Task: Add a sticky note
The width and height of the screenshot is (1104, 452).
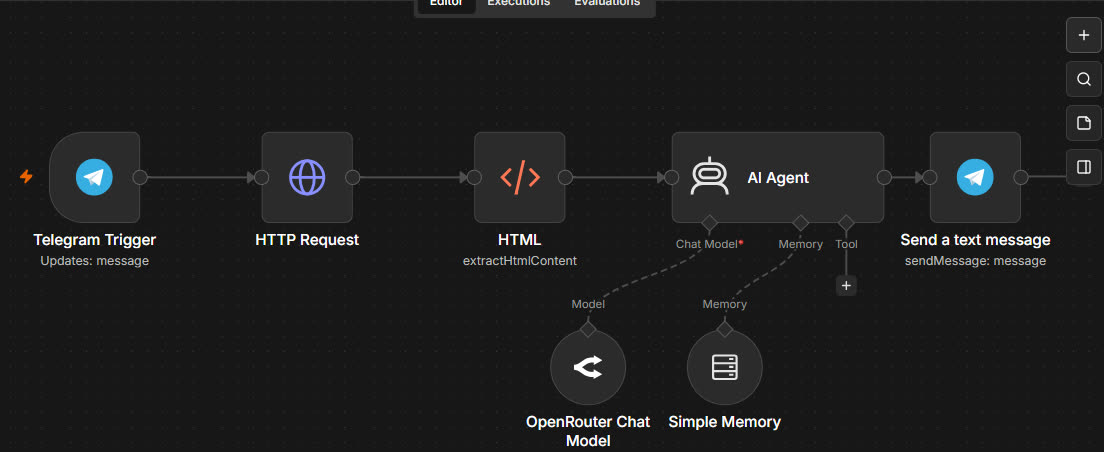Action: [1084, 123]
